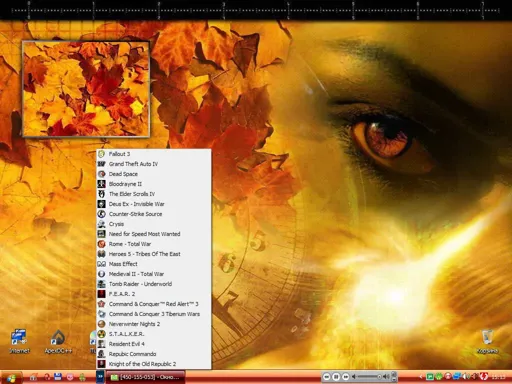The image size is (512, 384).
Task: Open the Internet desktop shortcut
Action: (x=19, y=341)
